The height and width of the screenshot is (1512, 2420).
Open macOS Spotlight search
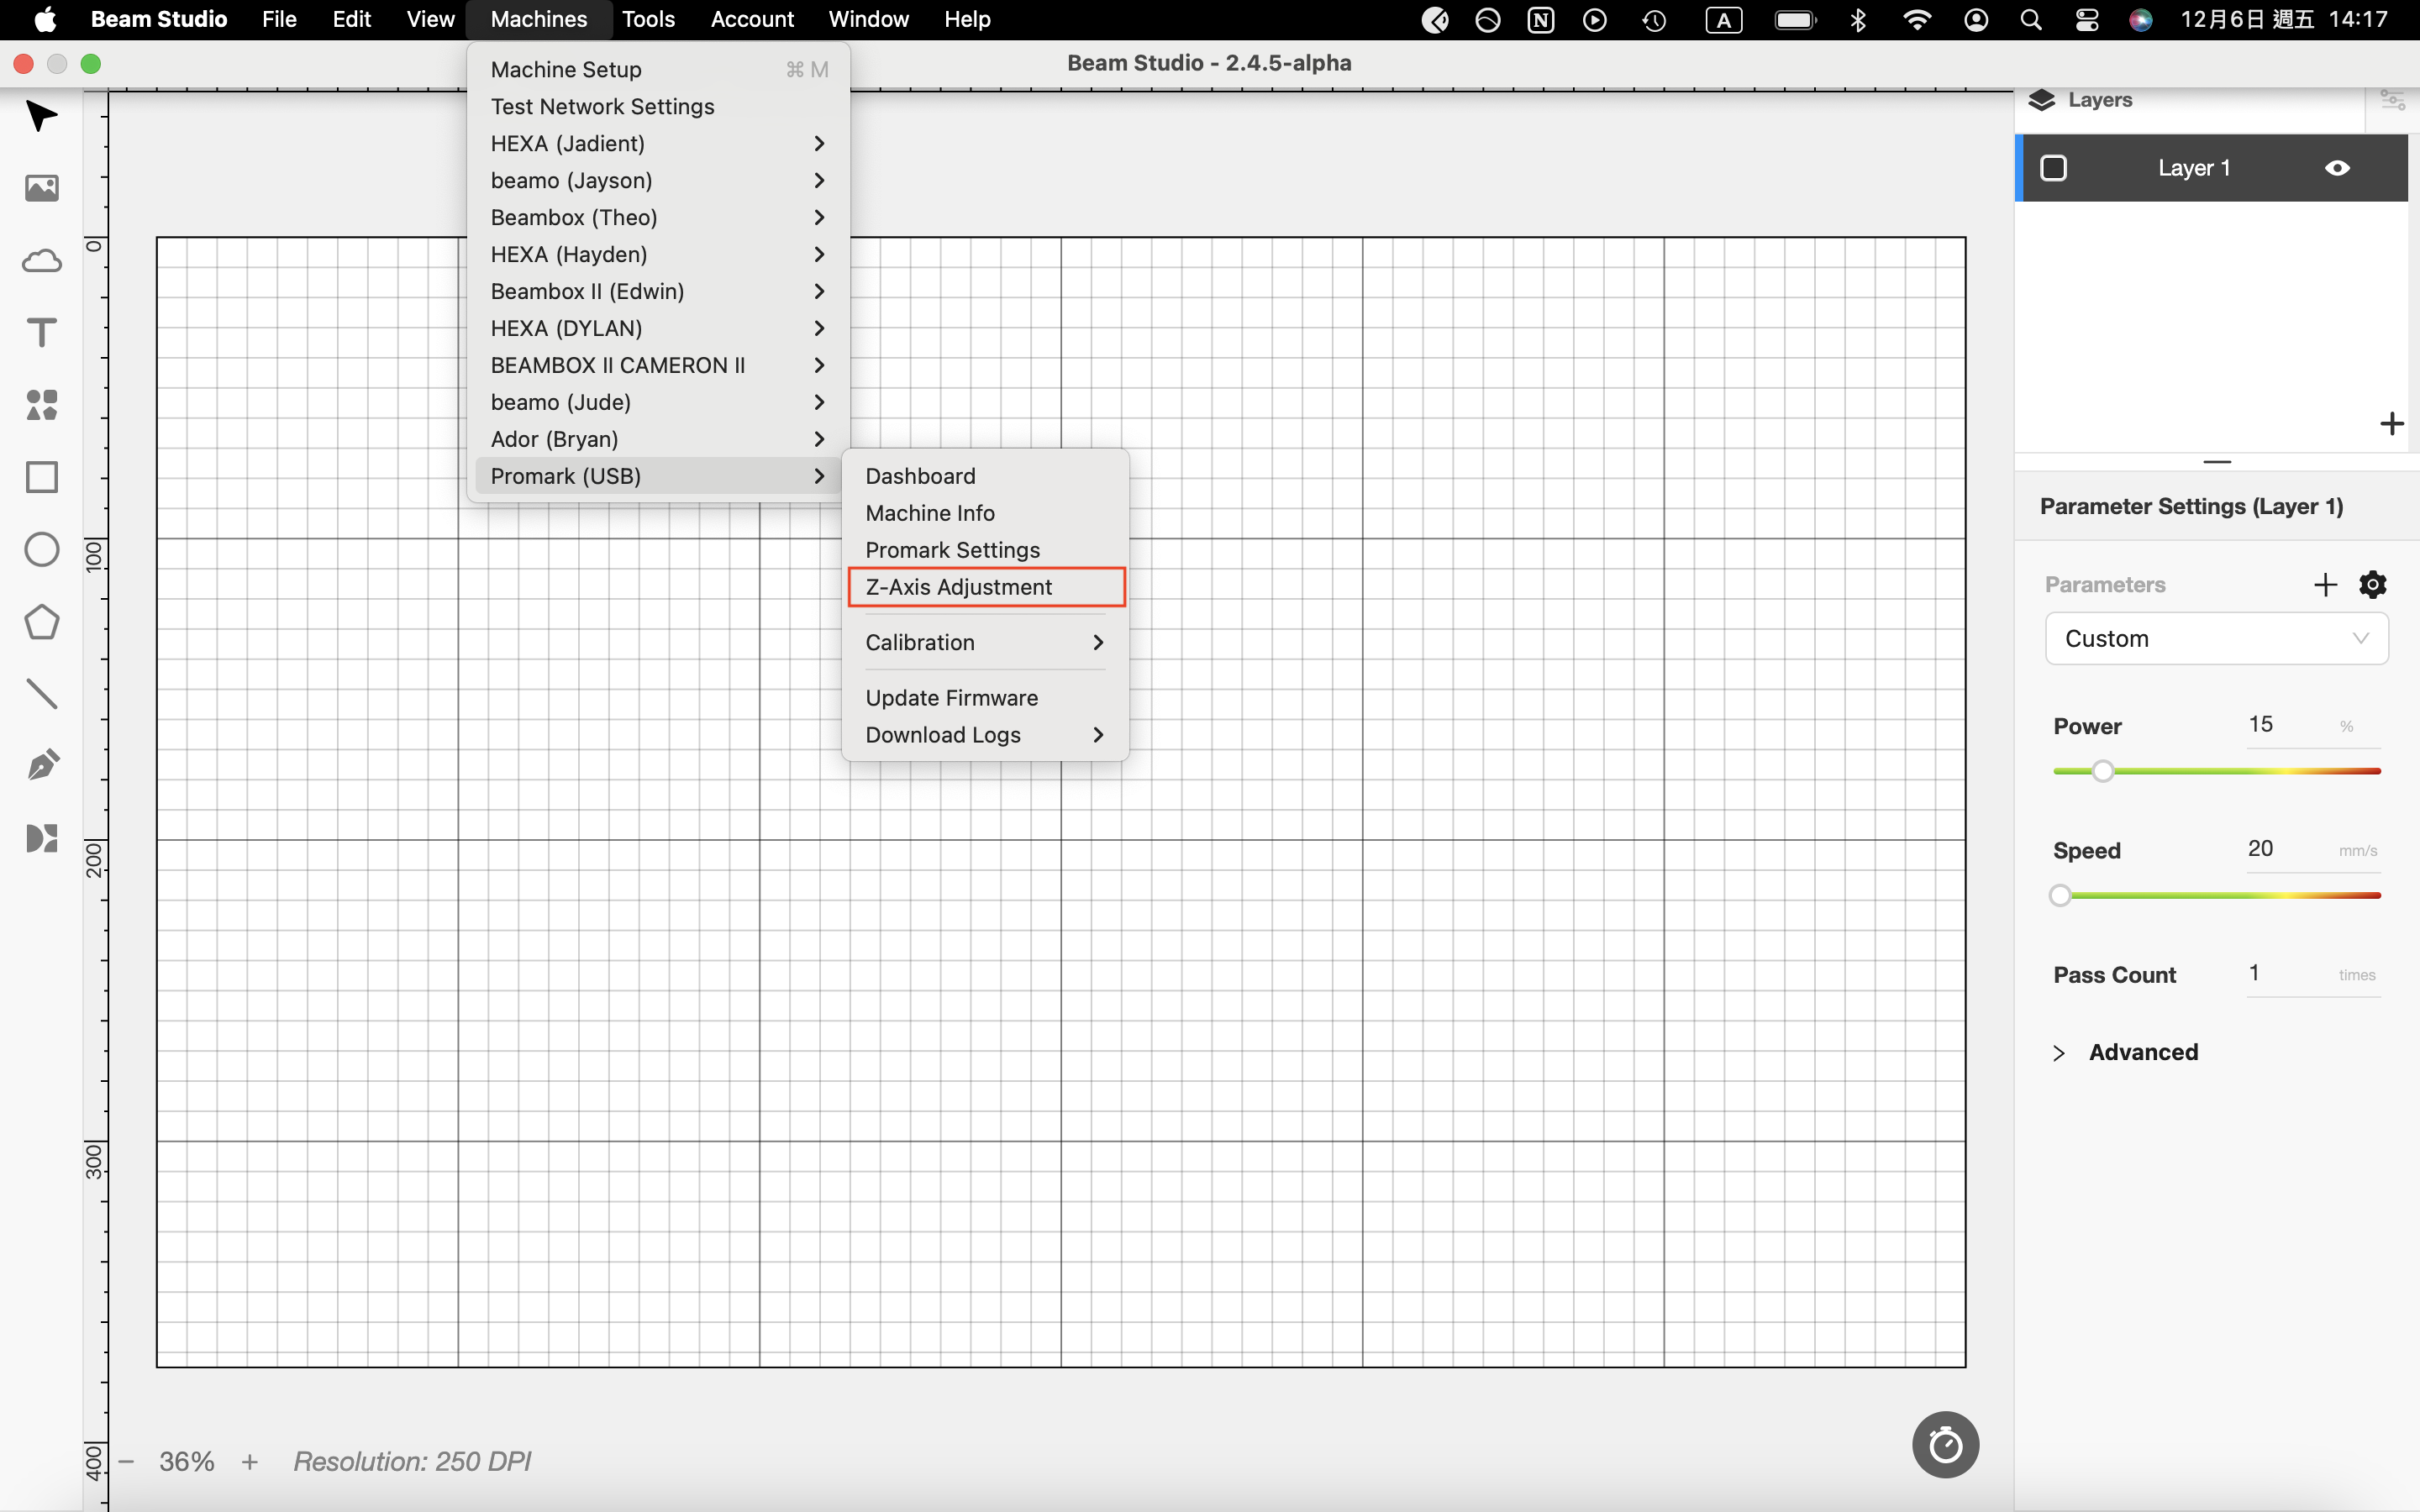[2030, 20]
